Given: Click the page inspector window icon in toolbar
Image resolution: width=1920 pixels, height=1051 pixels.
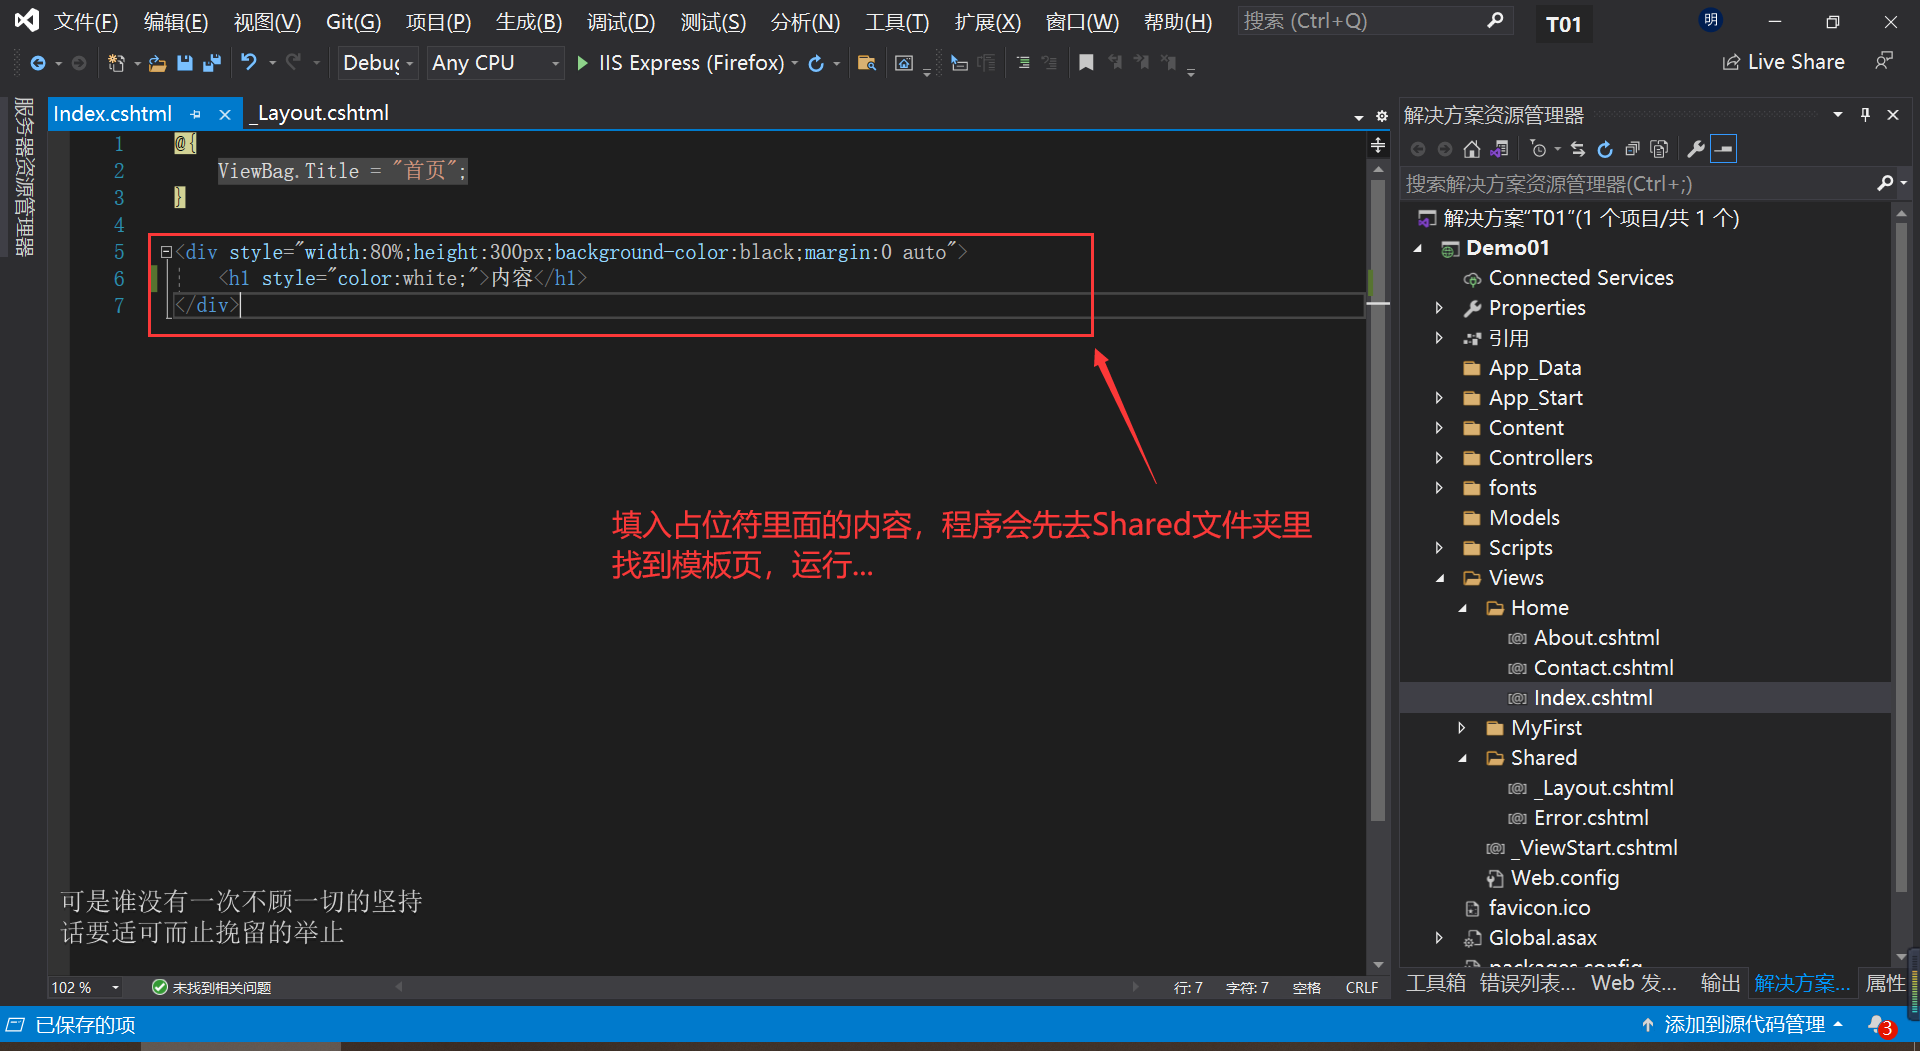Looking at the screenshot, I should tap(904, 63).
